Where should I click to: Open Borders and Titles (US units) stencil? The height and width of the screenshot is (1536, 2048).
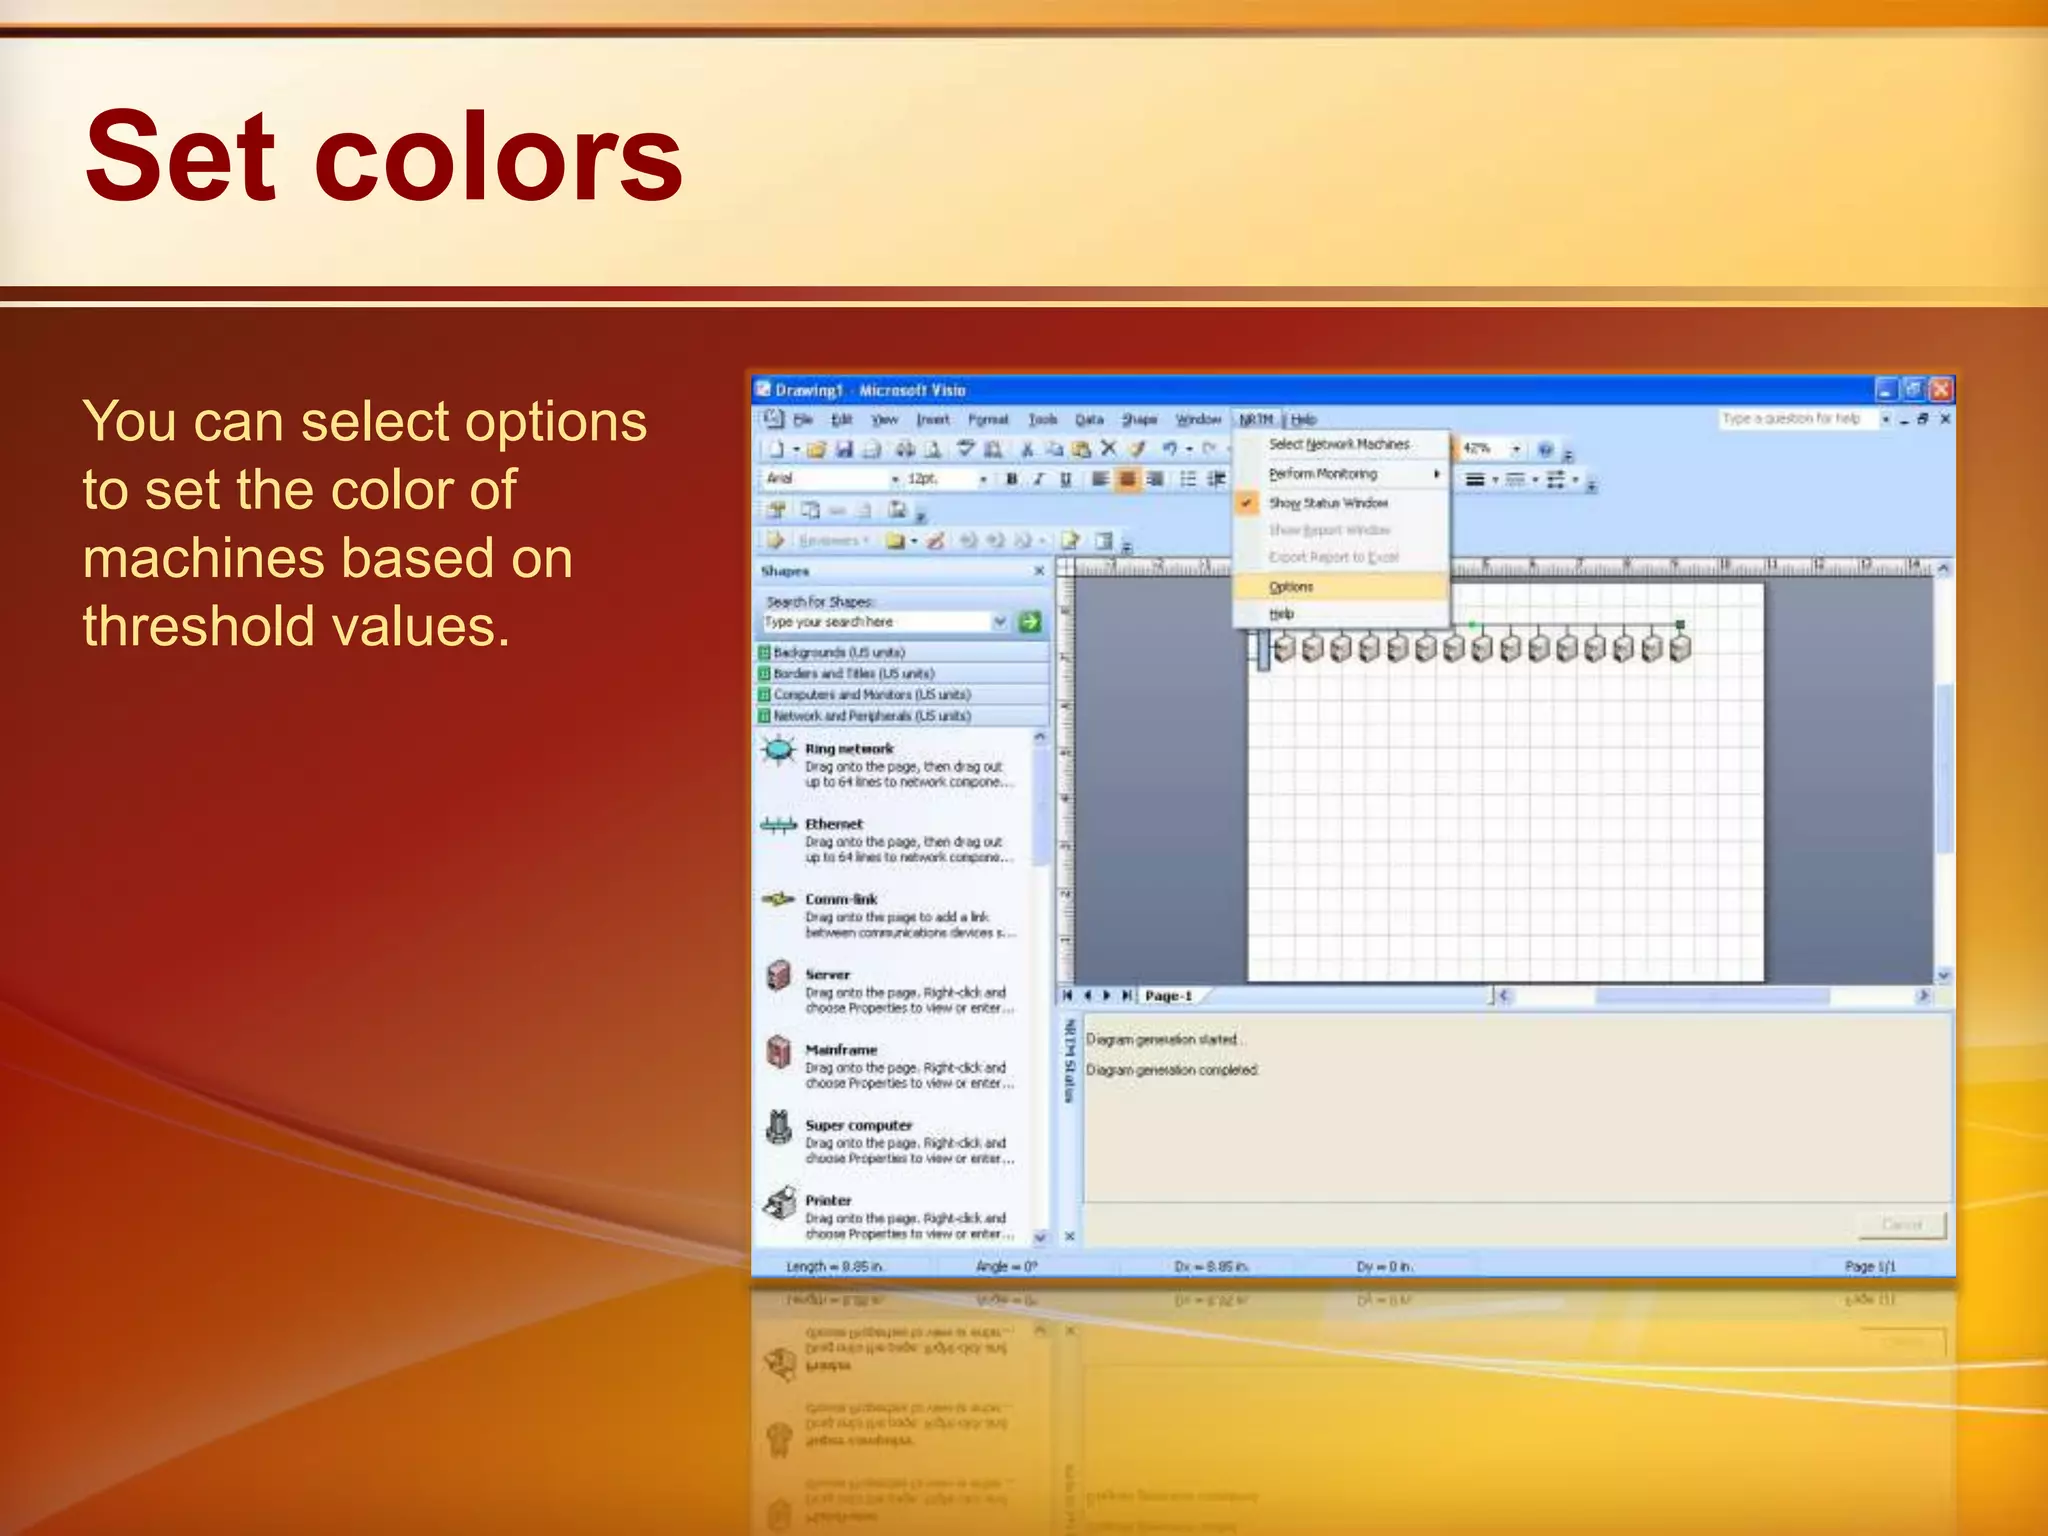(903, 674)
